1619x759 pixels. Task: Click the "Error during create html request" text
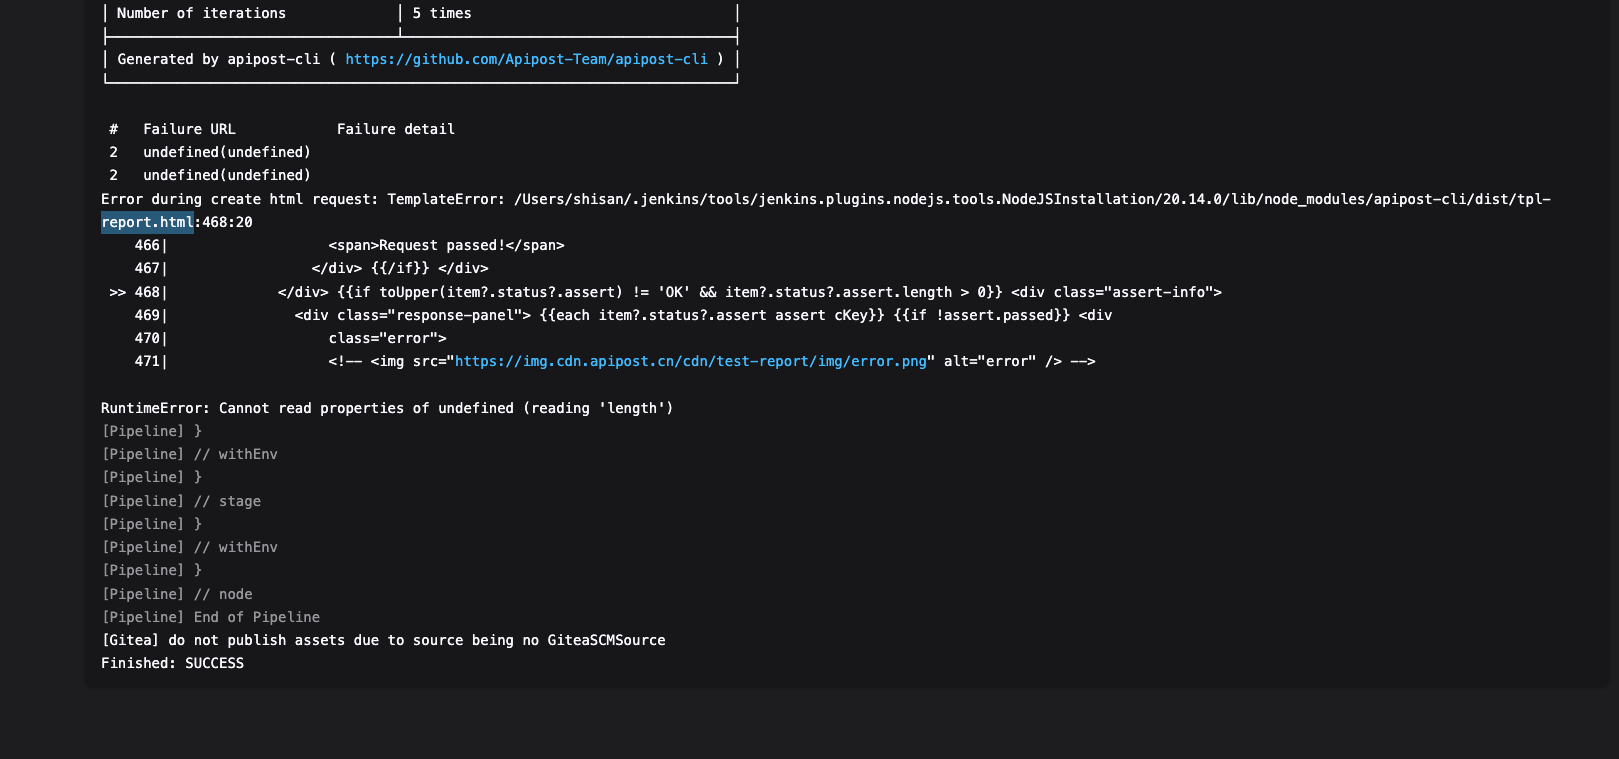pyautogui.click(x=240, y=199)
